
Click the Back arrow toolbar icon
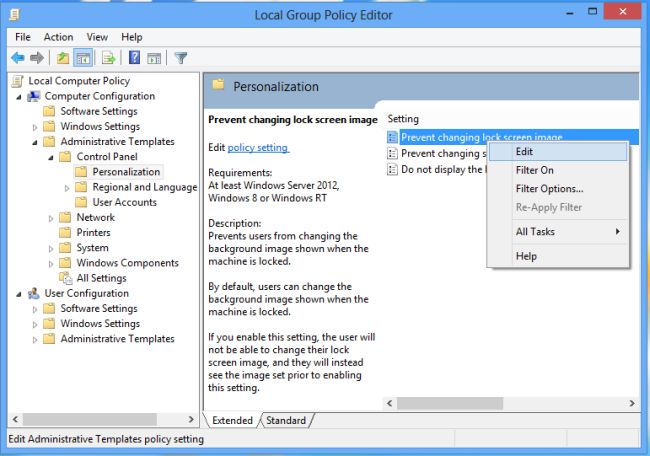click(x=17, y=58)
